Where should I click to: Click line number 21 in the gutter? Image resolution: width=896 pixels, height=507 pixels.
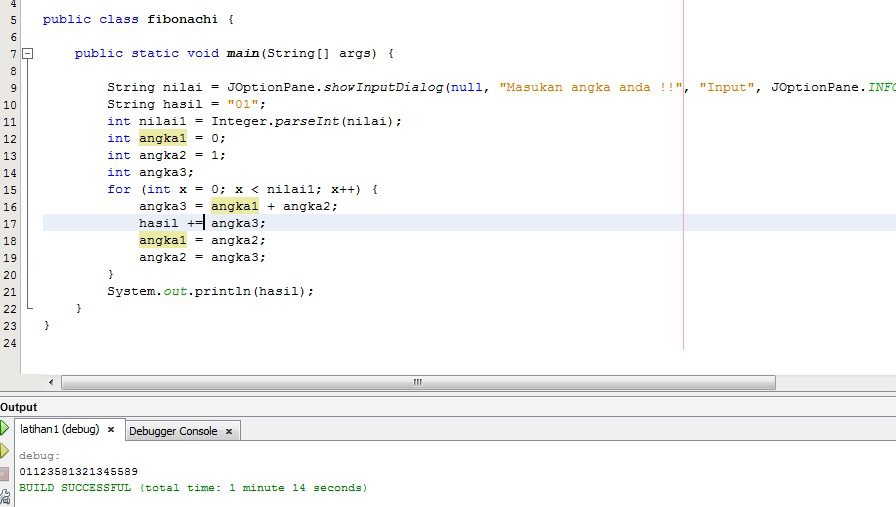pyautogui.click(x=10, y=292)
